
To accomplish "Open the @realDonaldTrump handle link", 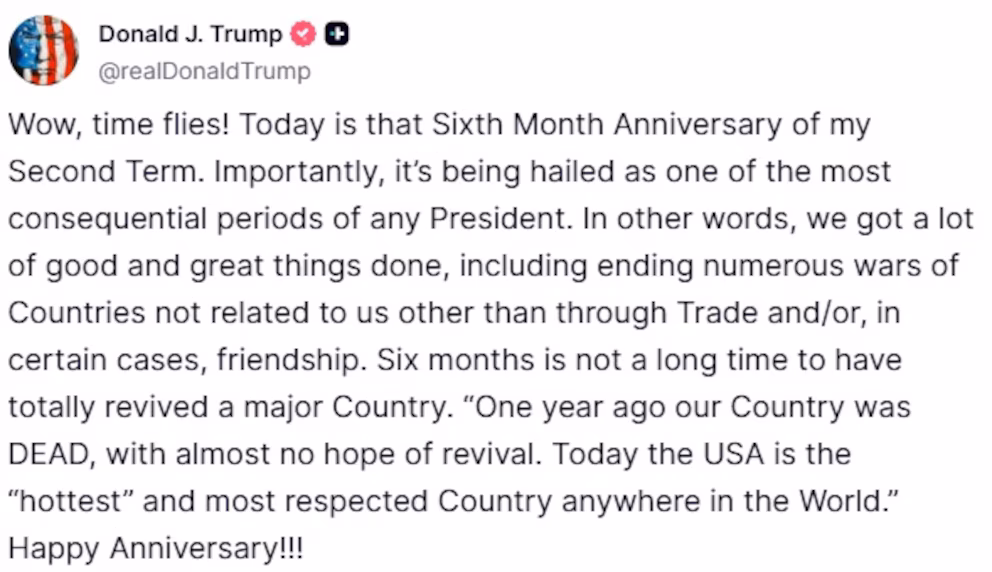I will click(x=204, y=72).
